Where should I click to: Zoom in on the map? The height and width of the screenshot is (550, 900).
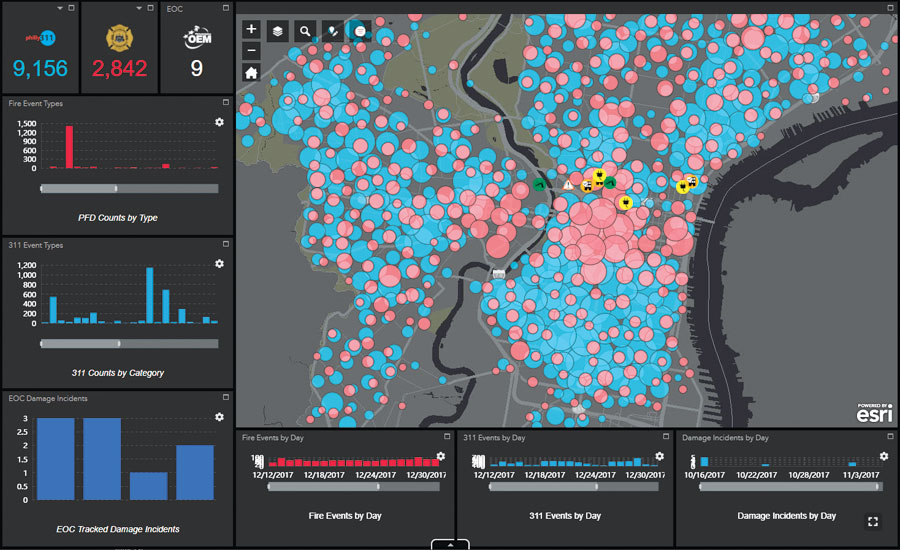(251, 29)
